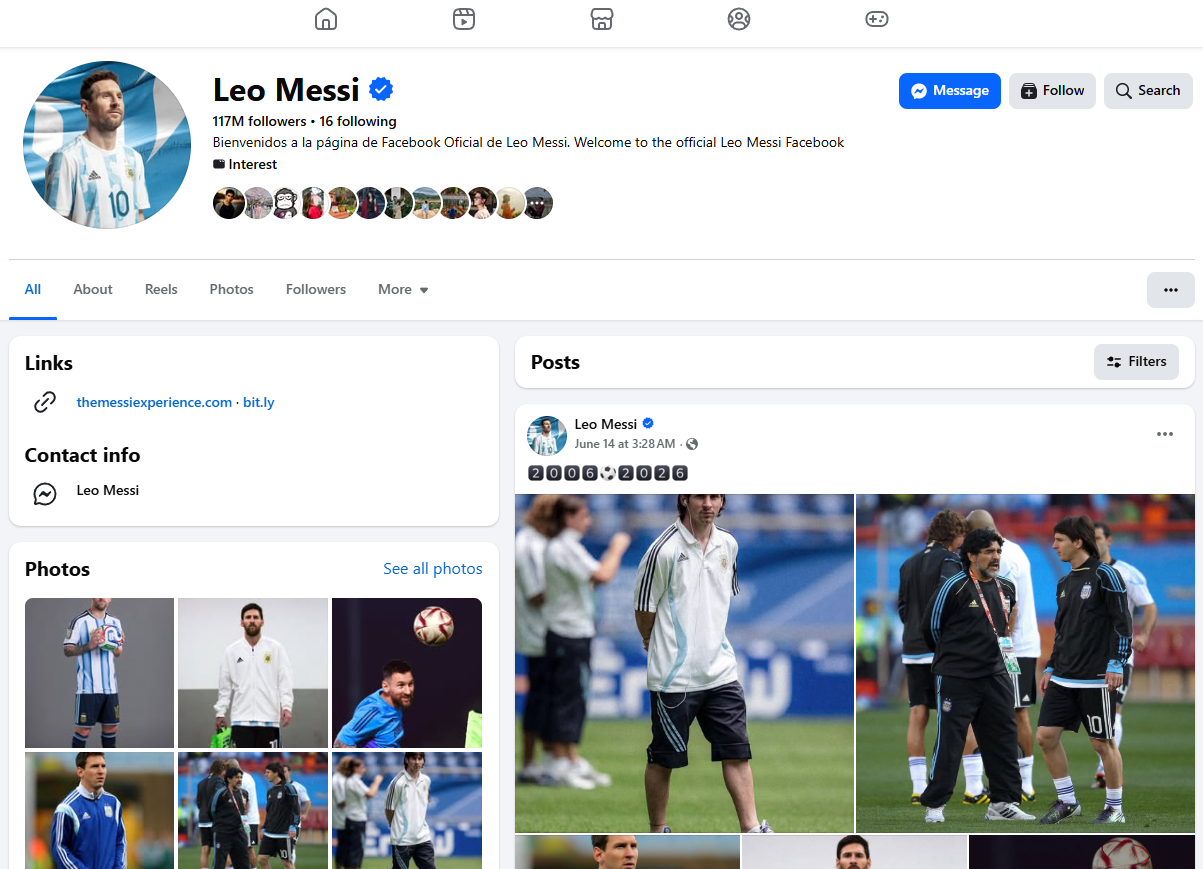Open the Posts Filters options
Screen dimensions: 1203x869
[1136, 362]
